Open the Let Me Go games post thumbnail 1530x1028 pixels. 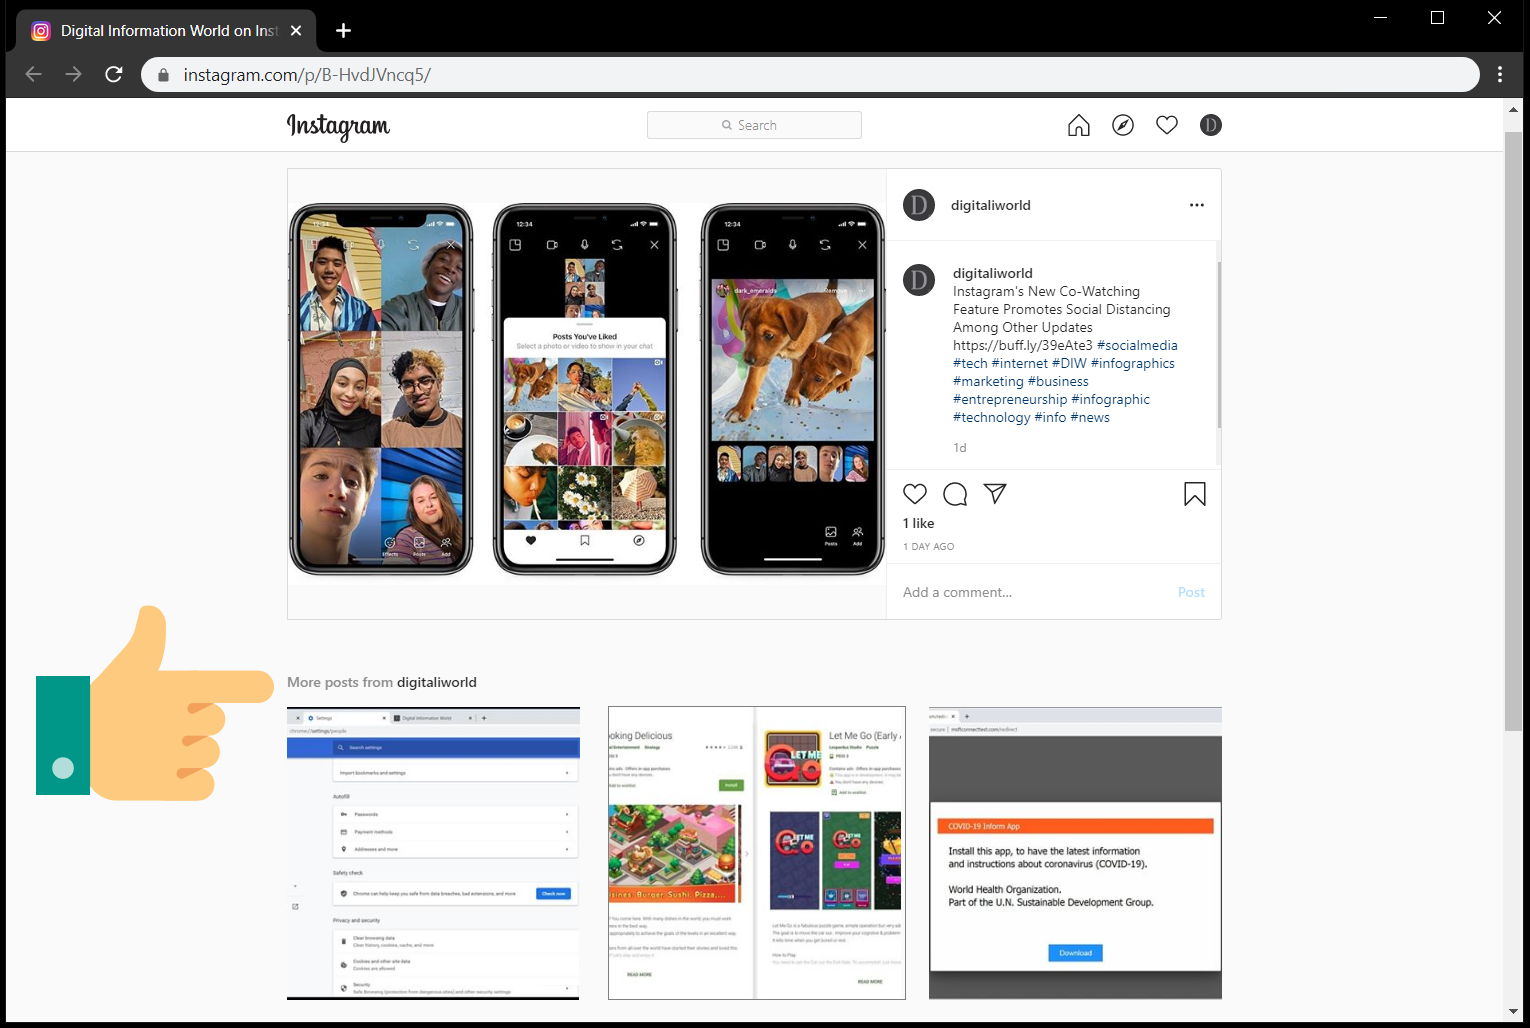click(757, 853)
